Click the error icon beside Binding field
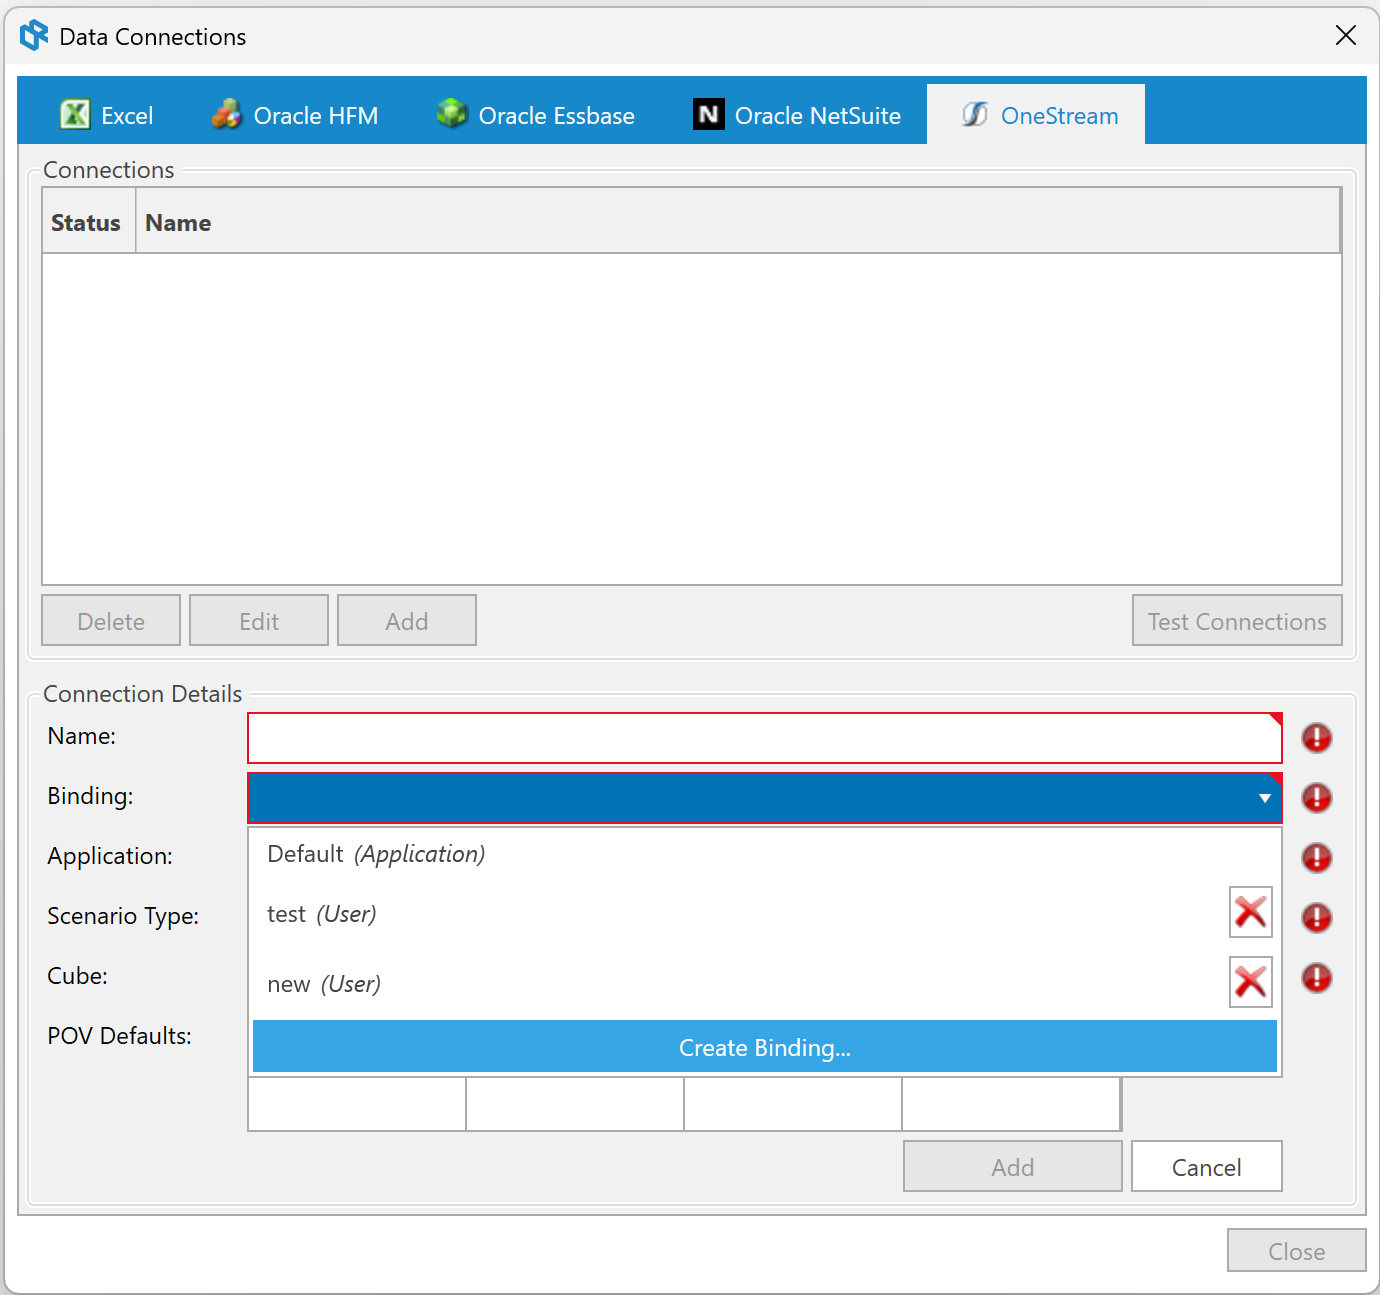Image resolution: width=1380 pixels, height=1295 pixels. 1316,798
